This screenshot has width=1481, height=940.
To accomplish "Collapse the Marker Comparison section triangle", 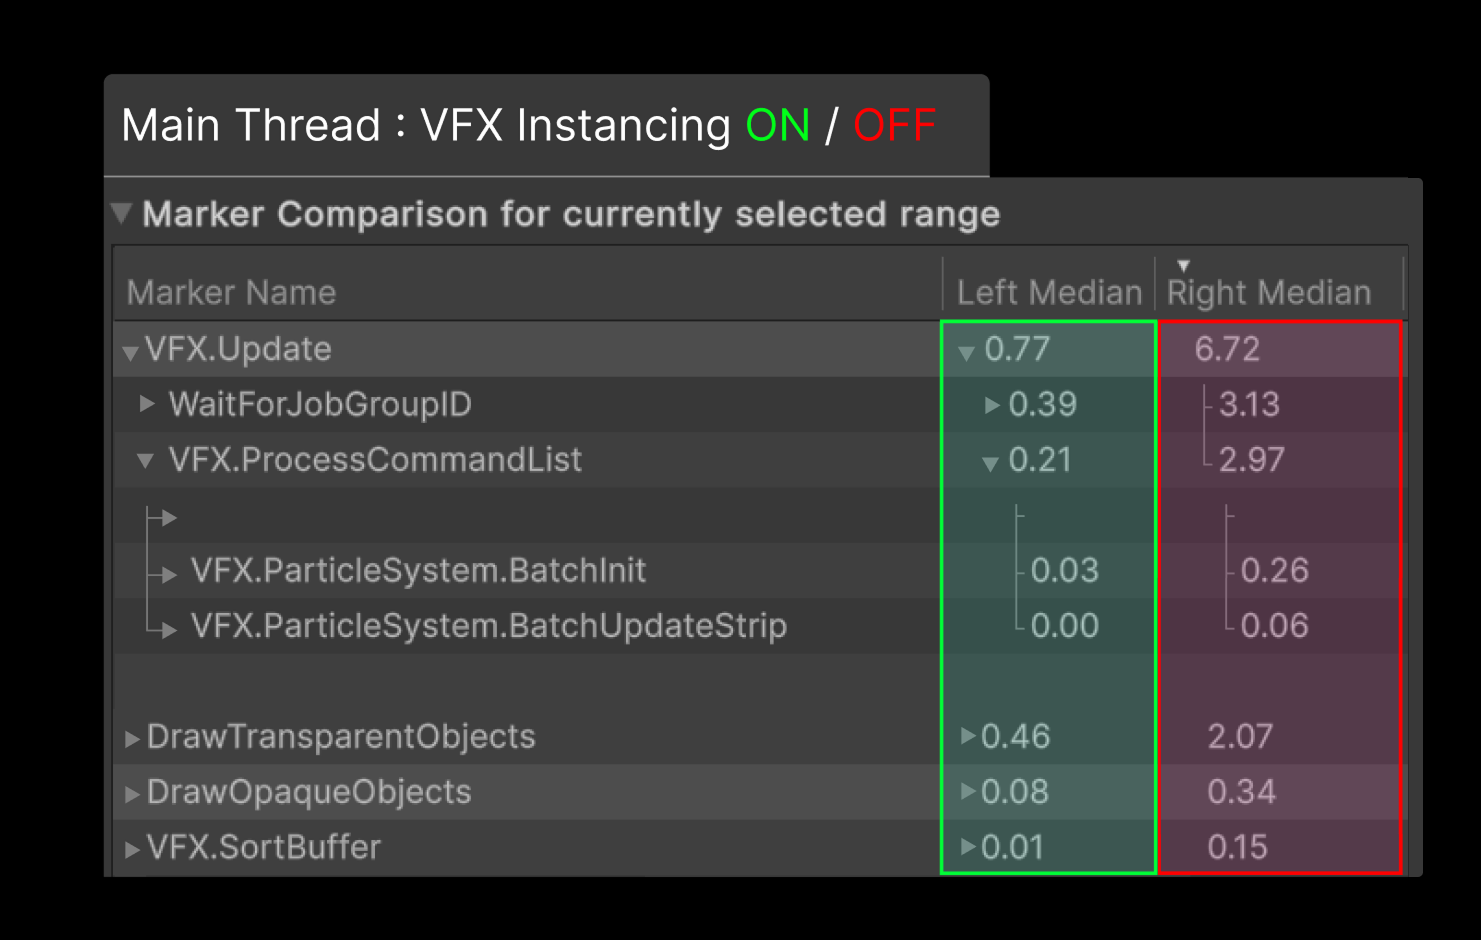I will pyautogui.click(x=122, y=213).
